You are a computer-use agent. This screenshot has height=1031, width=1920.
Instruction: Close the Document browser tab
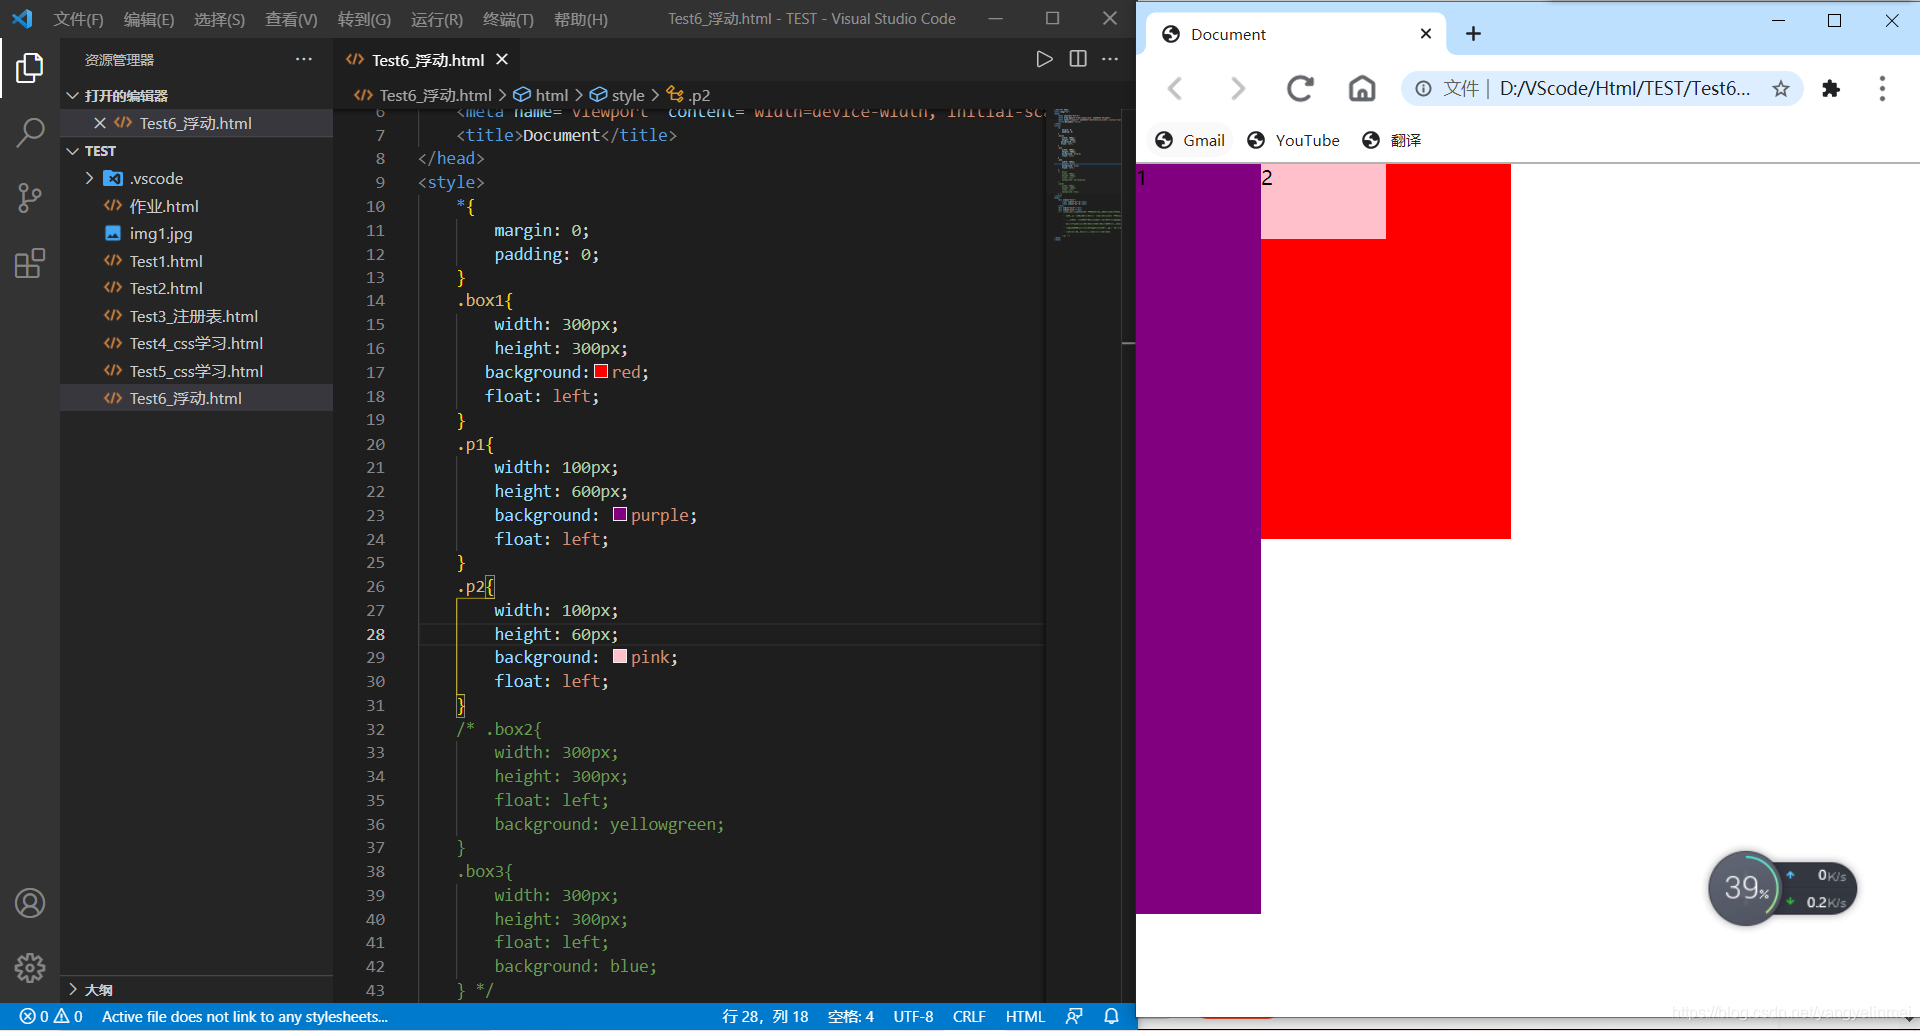pos(1426,34)
